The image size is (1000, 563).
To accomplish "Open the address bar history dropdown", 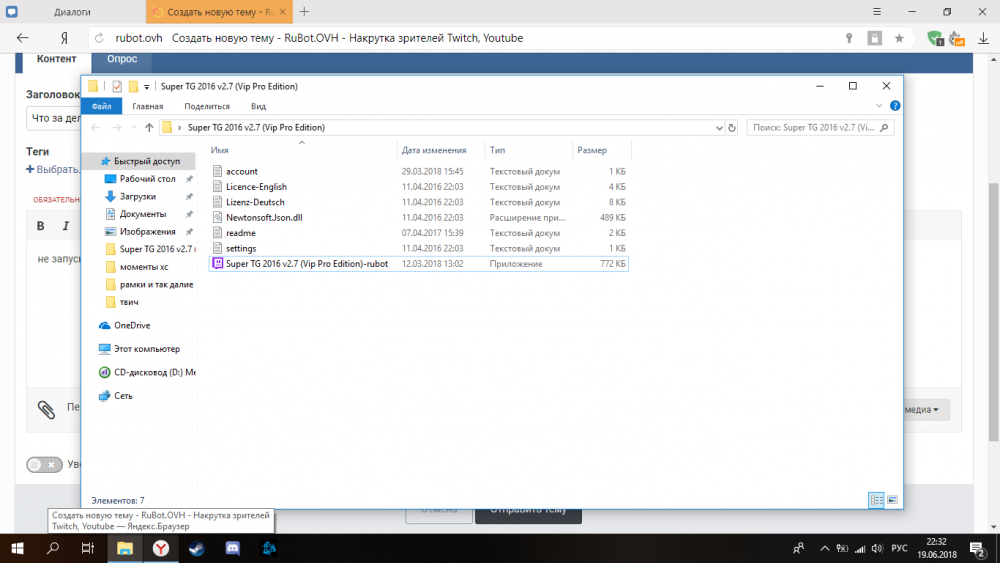I will (x=719, y=128).
